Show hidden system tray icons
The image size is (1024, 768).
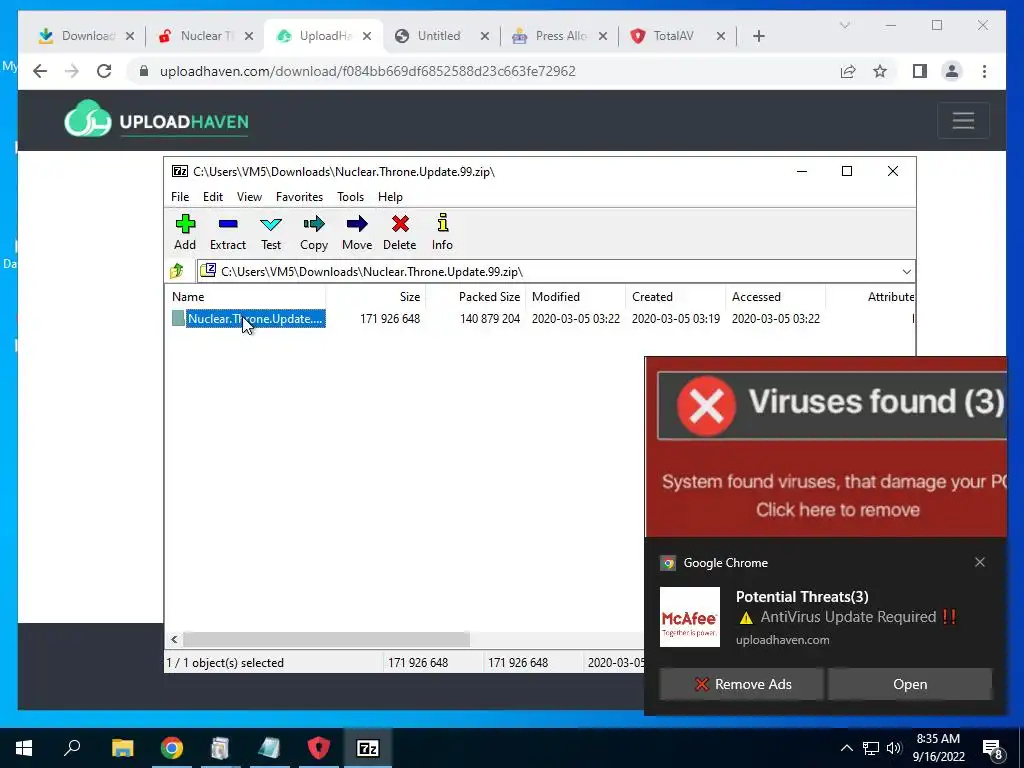tap(846, 748)
